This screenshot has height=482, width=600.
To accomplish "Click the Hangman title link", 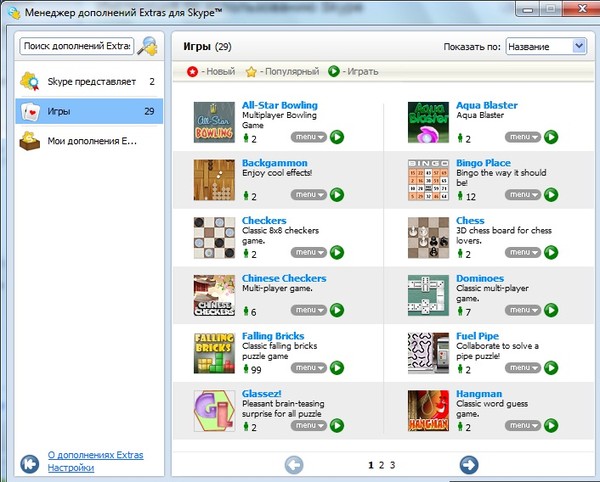I will 479,394.
